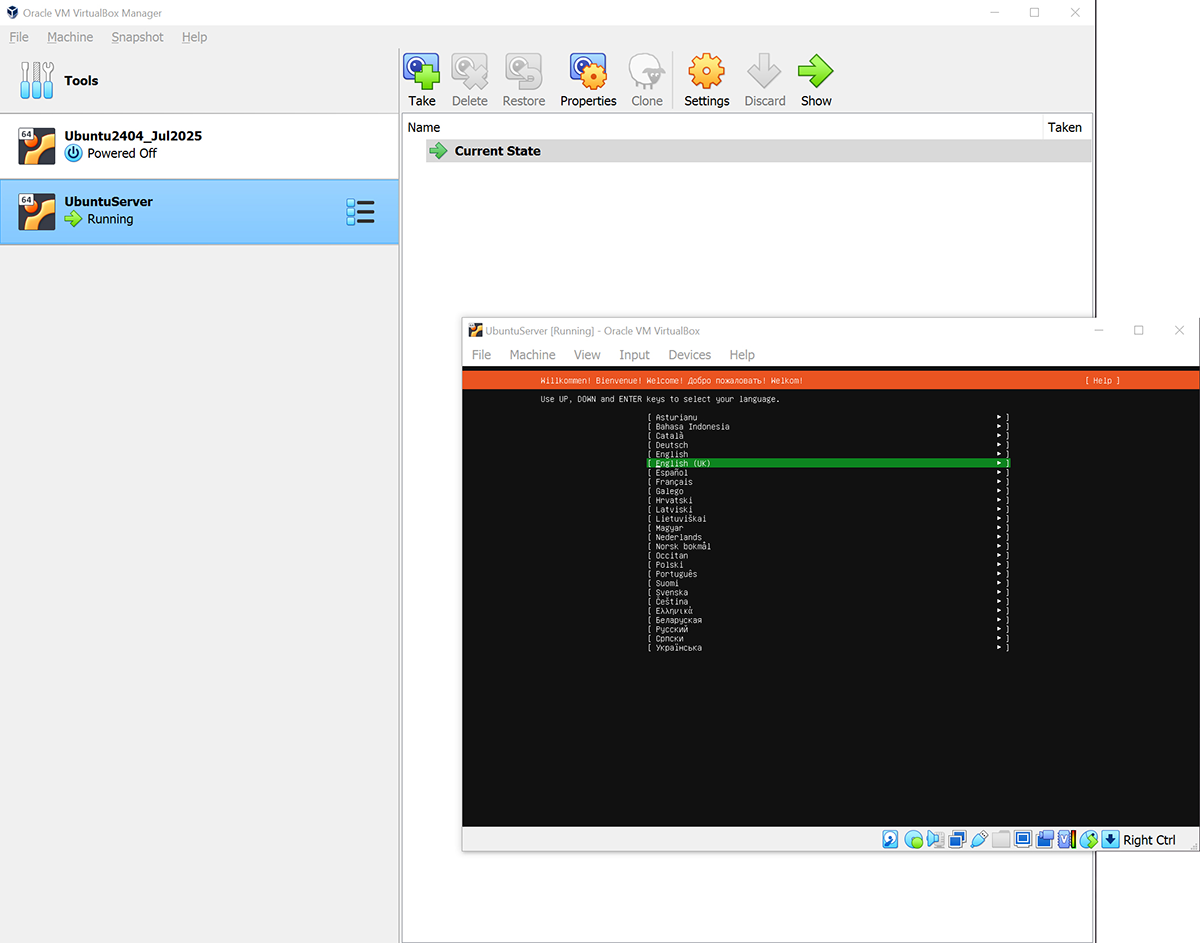The image size is (1200, 943).
Task: Choose the Português language option
Action: [x=828, y=574]
